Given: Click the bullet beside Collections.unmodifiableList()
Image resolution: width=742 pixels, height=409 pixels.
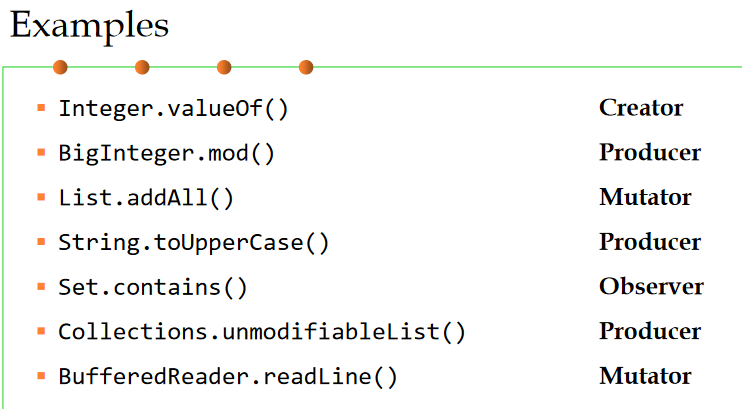Looking at the screenshot, I should pyautogui.click(x=42, y=330).
